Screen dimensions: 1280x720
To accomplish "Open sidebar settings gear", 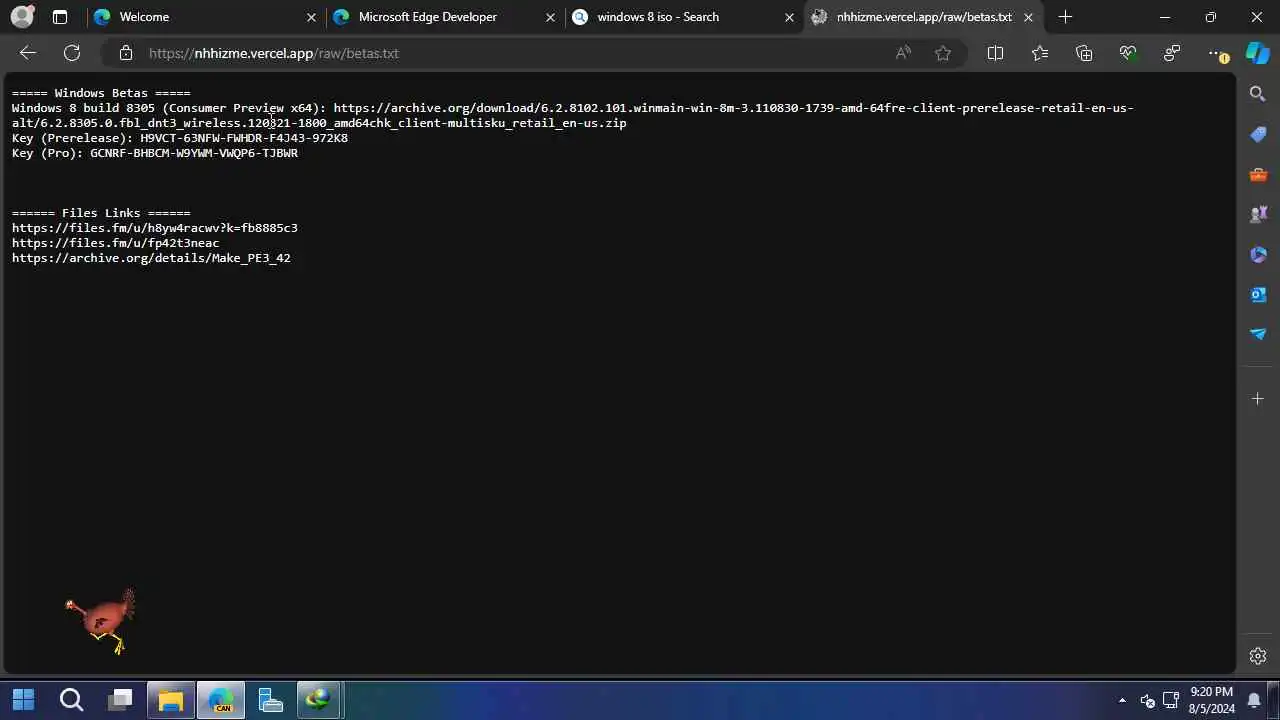I will pos(1258,656).
